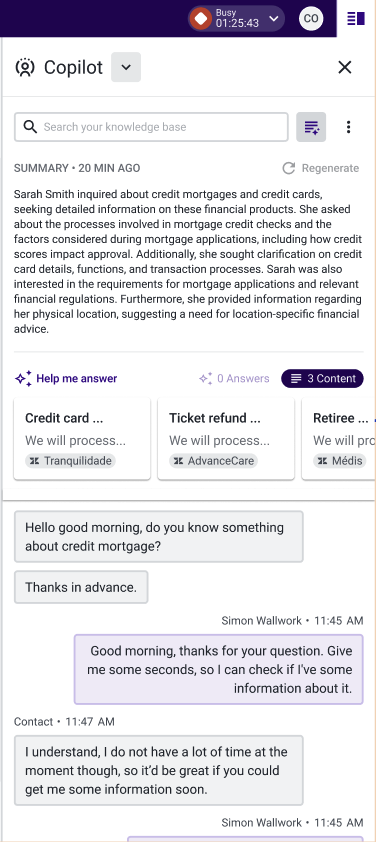Screen dimensions: 376x842
Task: Click Help me answer link
Action: (x=66, y=379)
